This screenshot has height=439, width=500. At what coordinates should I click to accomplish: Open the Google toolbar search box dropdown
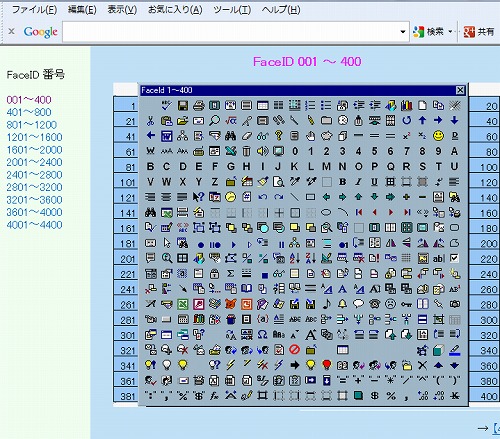pyautogui.click(x=403, y=32)
